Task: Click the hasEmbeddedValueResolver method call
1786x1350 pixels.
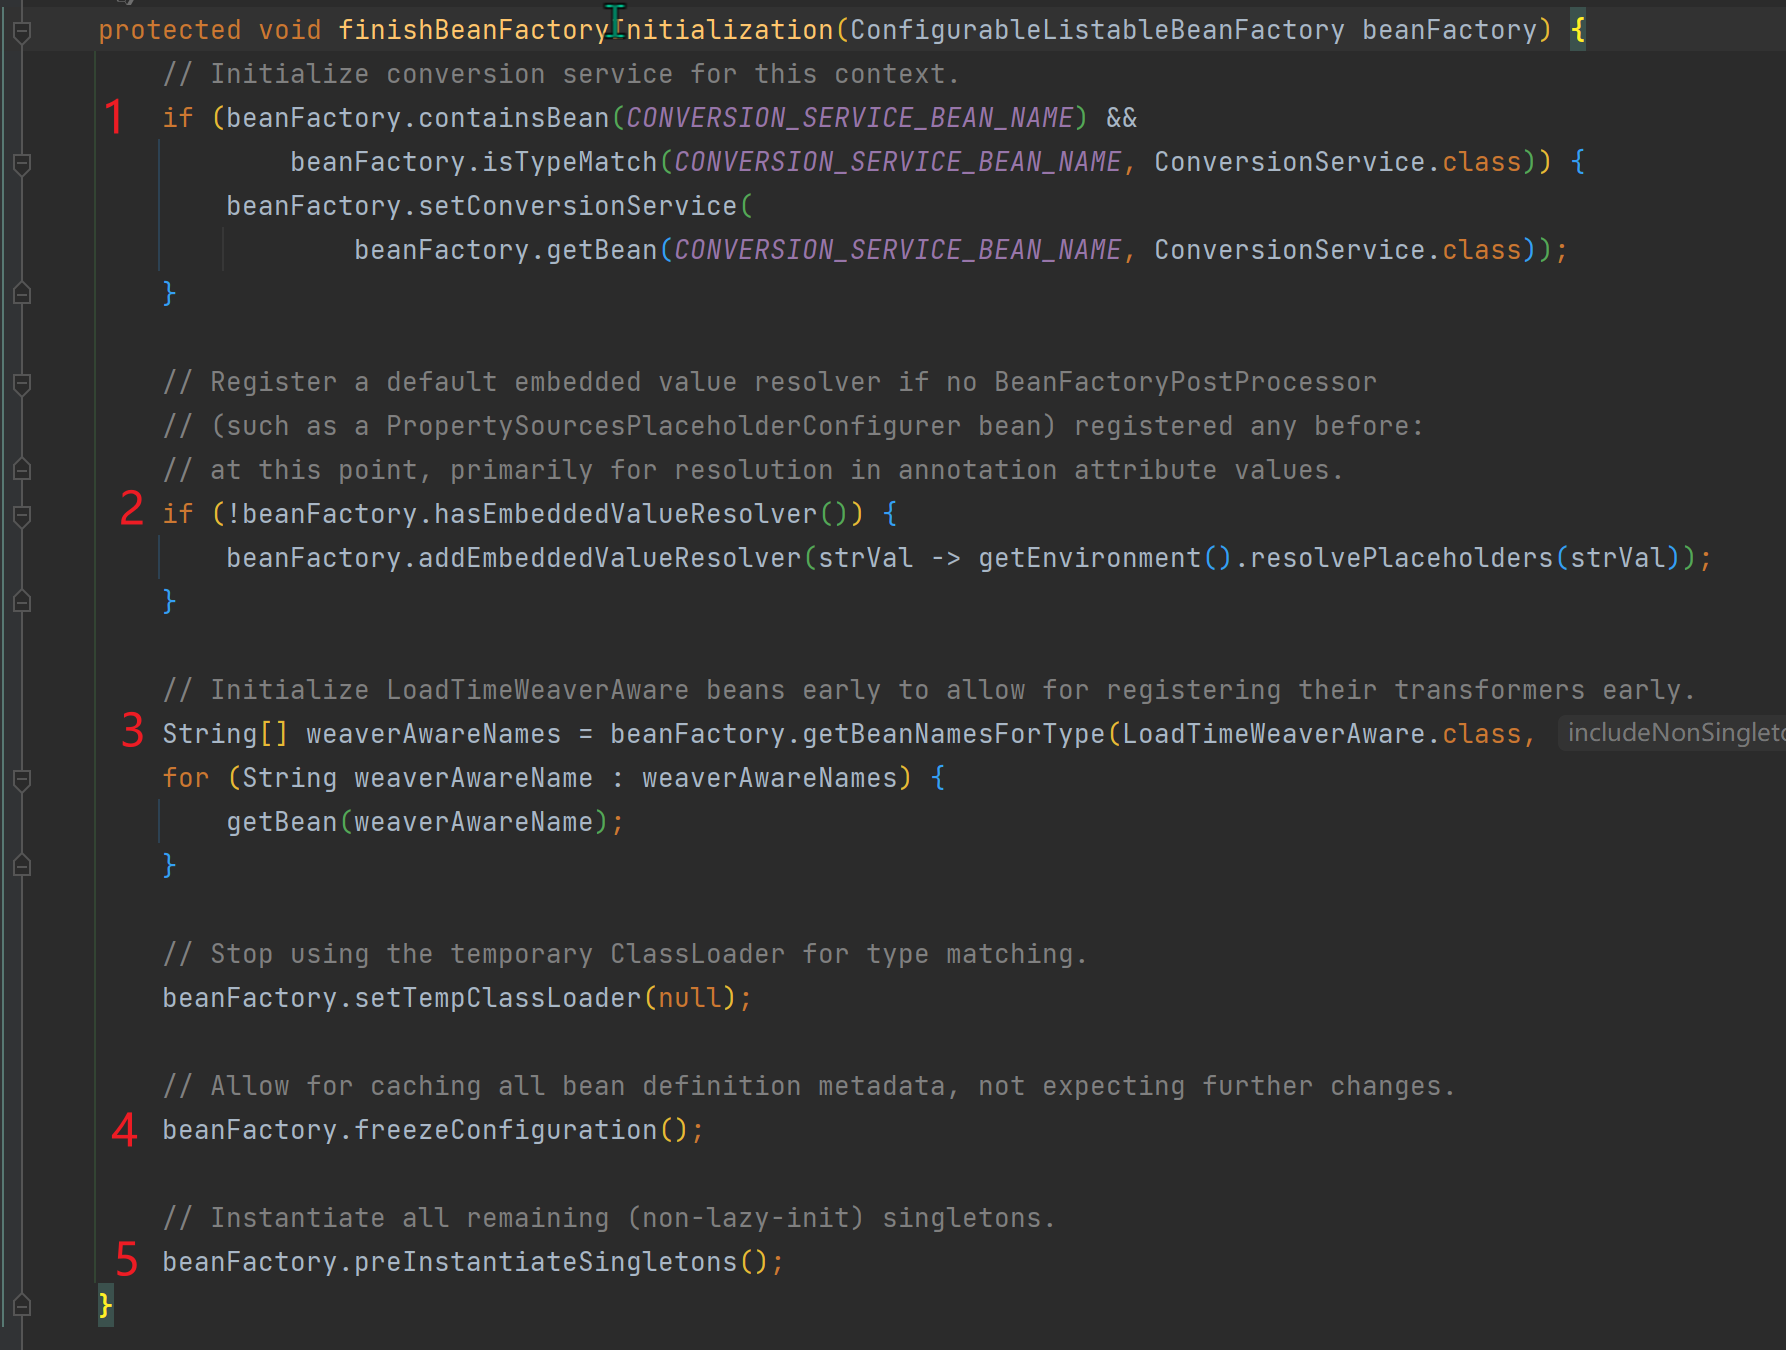Action: pos(625,514)
